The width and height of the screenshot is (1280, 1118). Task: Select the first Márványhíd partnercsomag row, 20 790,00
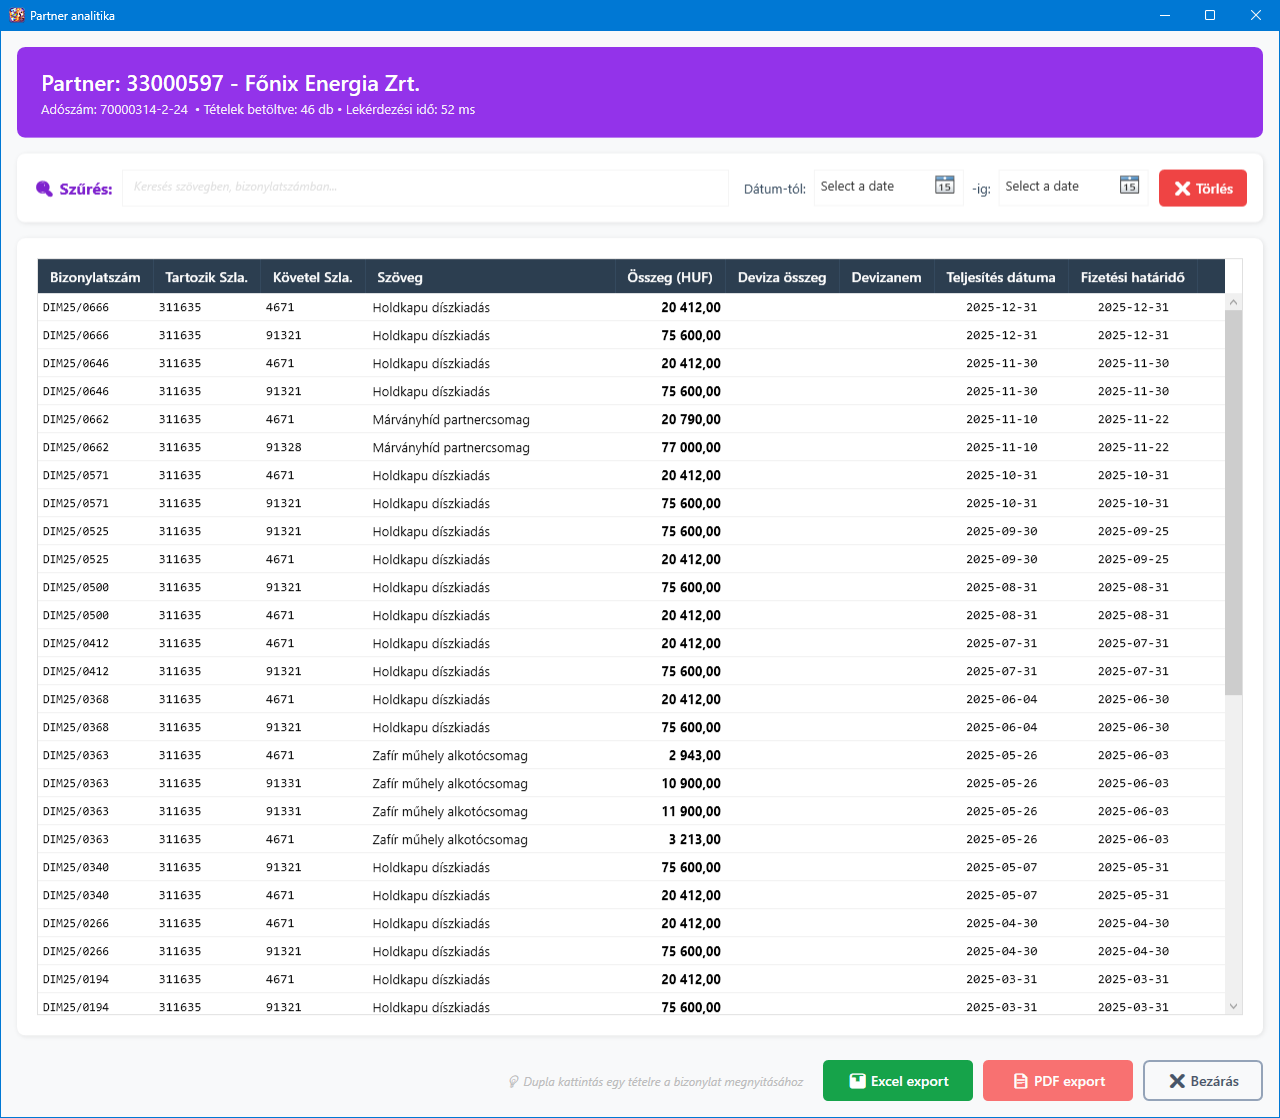click(x=450, y=420)
